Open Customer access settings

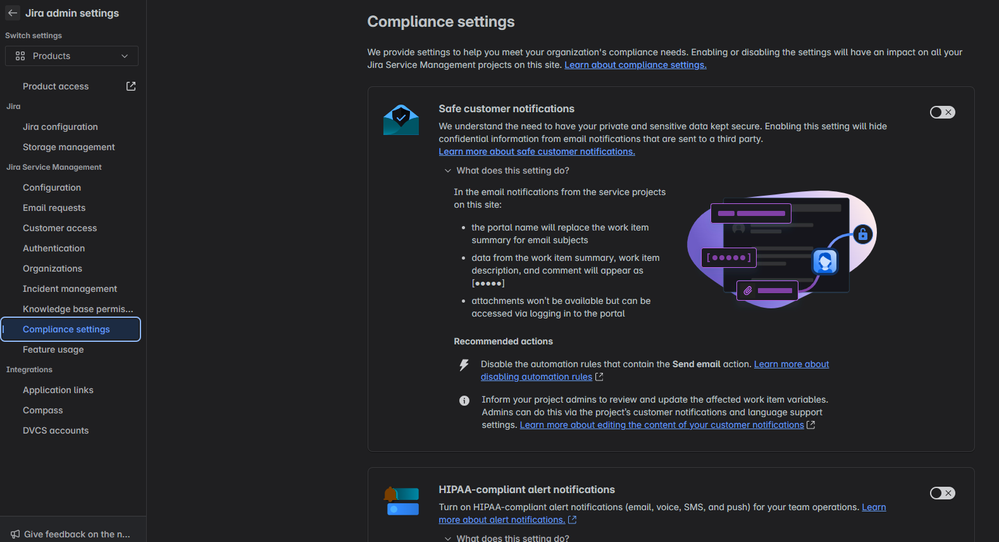pos(59,228)
